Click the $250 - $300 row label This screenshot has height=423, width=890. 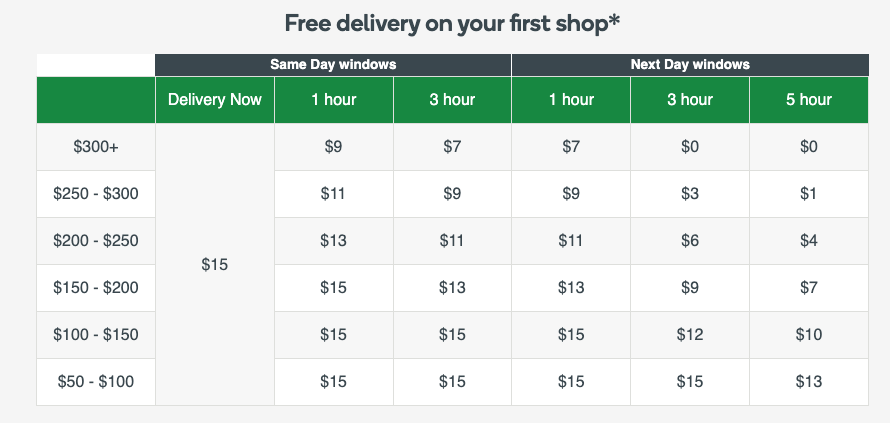(x=96, y=194)
